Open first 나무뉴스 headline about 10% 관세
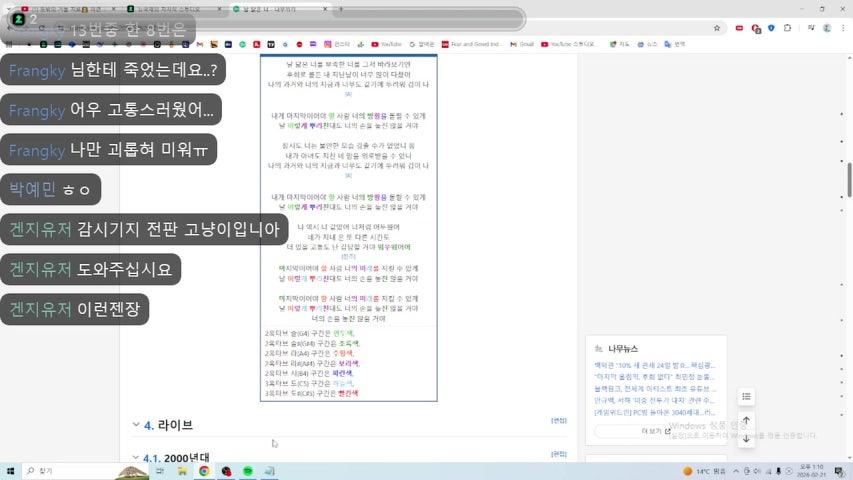Viewport: 853px width, 480px height. 655,365
